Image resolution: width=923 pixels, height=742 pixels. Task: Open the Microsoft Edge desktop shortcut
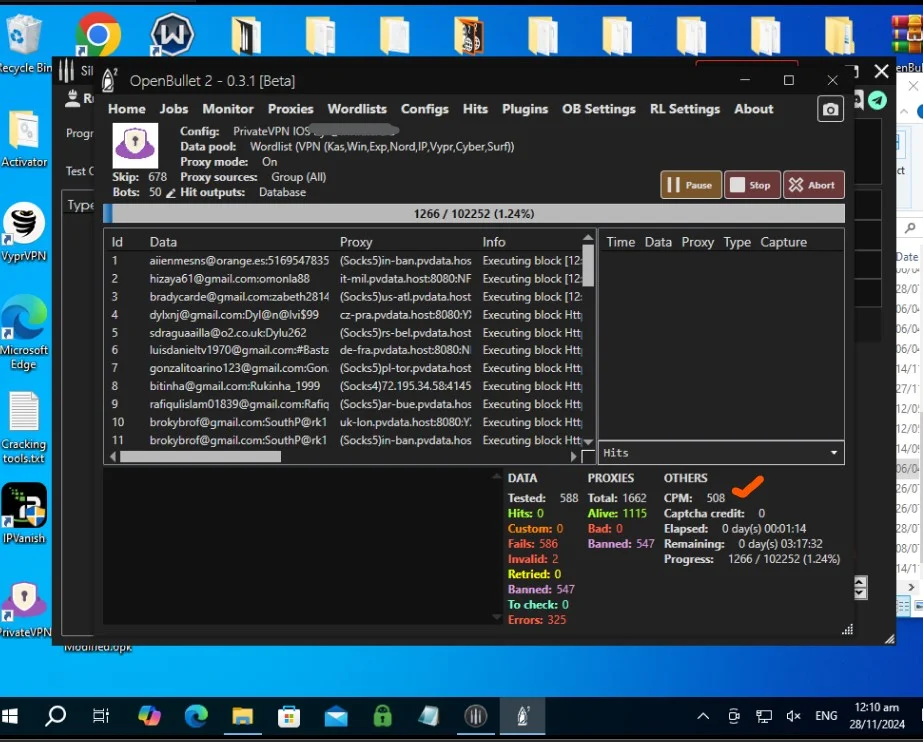click(x=24, y=332)
